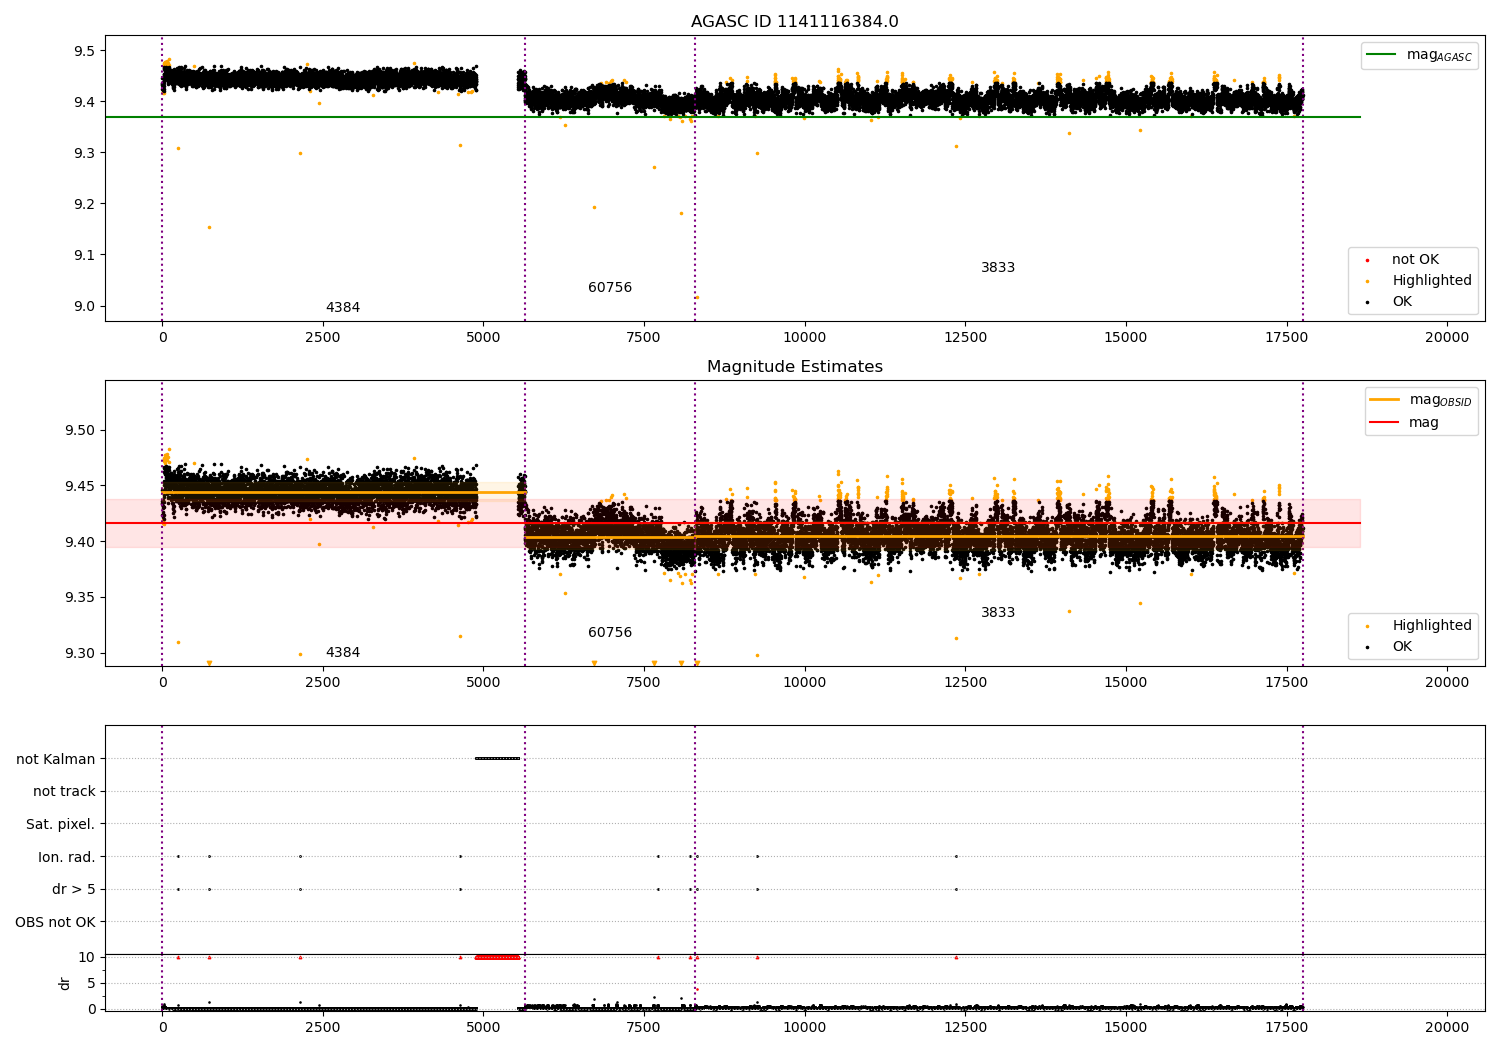Click the black 'not Kalman' data segment
This screenshot has height=1050, width=1500.
pyautogui.click(x=497, y=759)
